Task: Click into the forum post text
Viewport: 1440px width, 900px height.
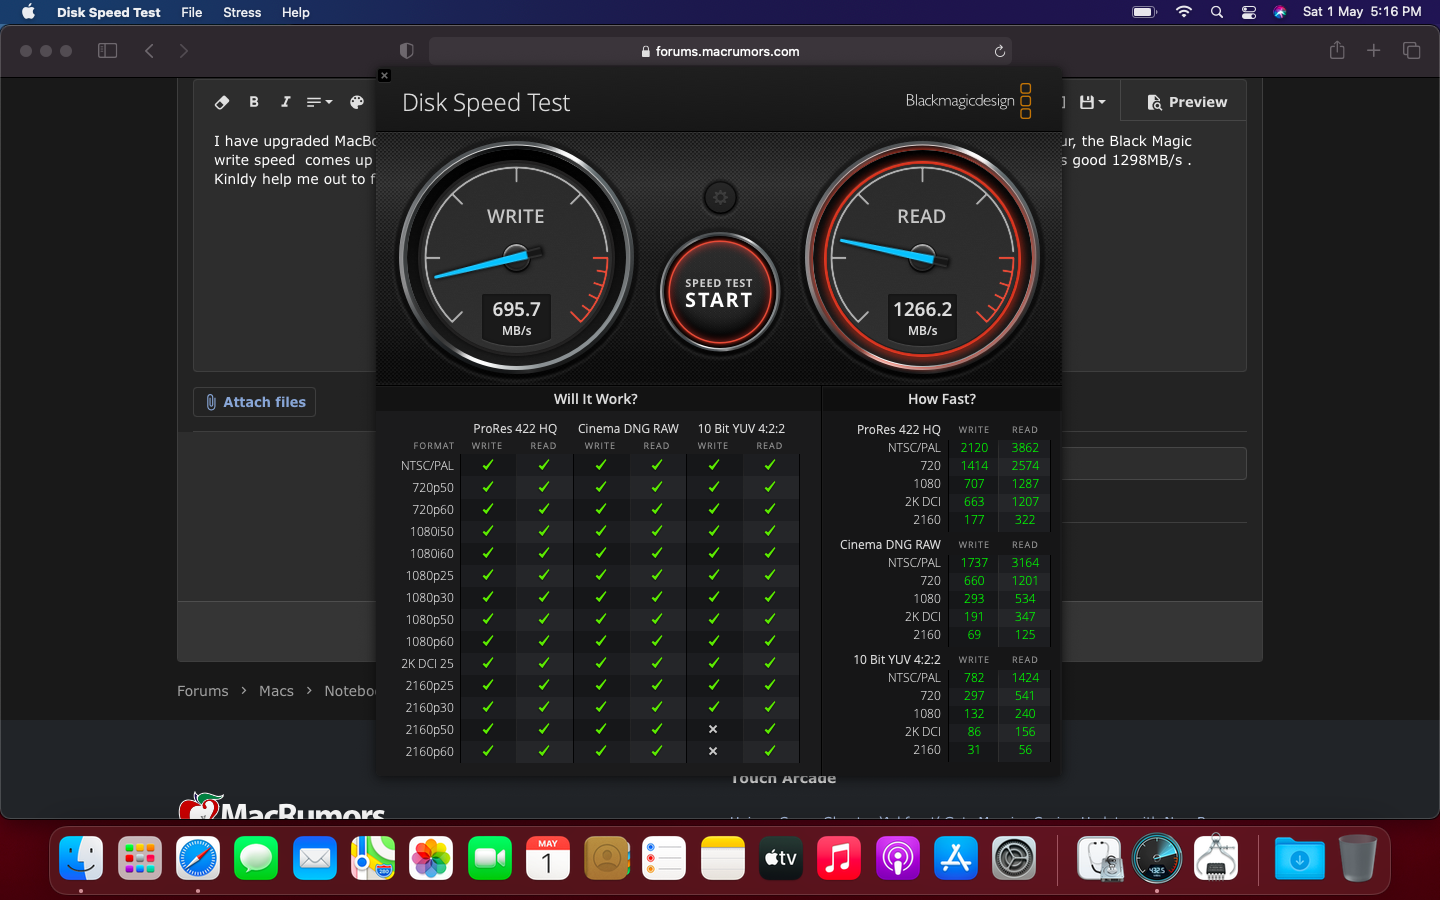Action: pyautogui.click(x=294, y=160)
